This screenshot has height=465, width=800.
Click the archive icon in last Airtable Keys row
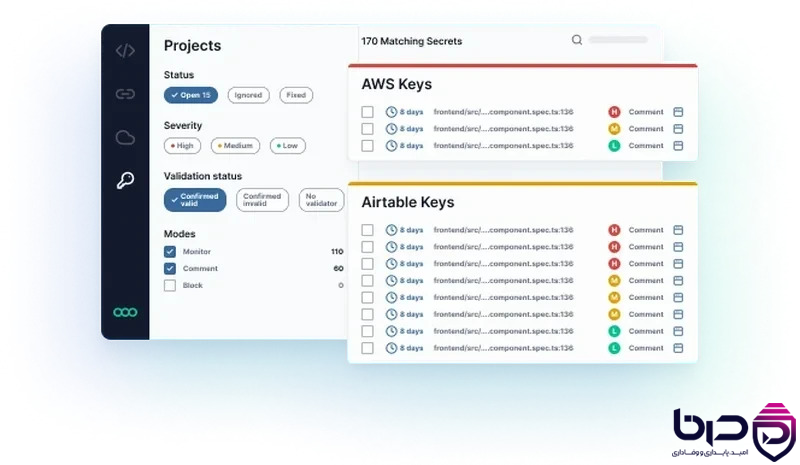tap(678, 348)
